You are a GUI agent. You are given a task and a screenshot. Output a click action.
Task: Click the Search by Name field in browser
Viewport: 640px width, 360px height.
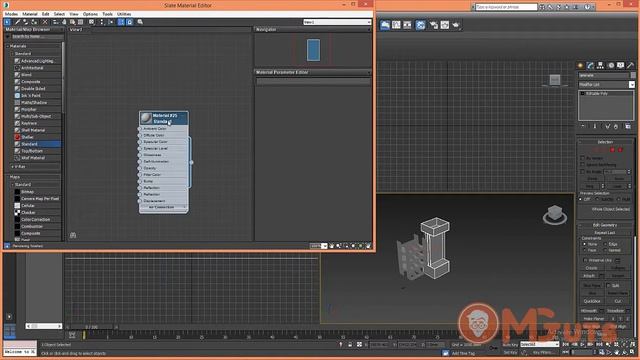point(37,37)
